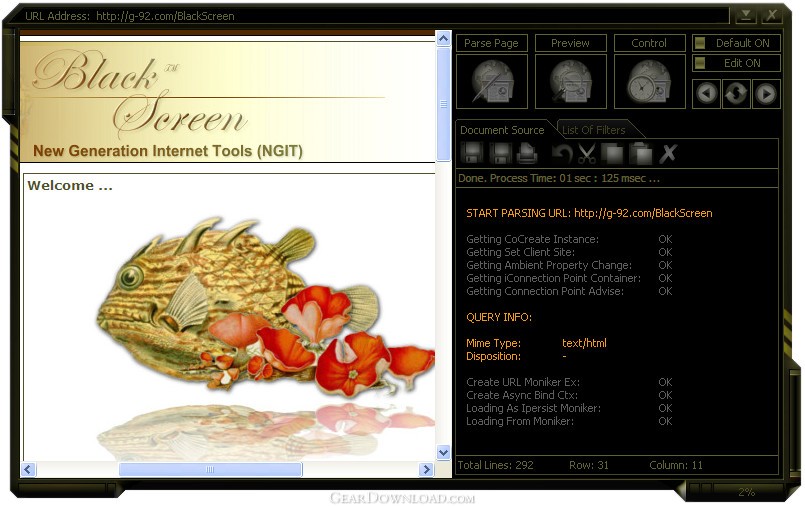This screenshot has width=805, height=506.
Task: Click the Preview globe-and-magnifier icon
Action: [x=570, y=82]
